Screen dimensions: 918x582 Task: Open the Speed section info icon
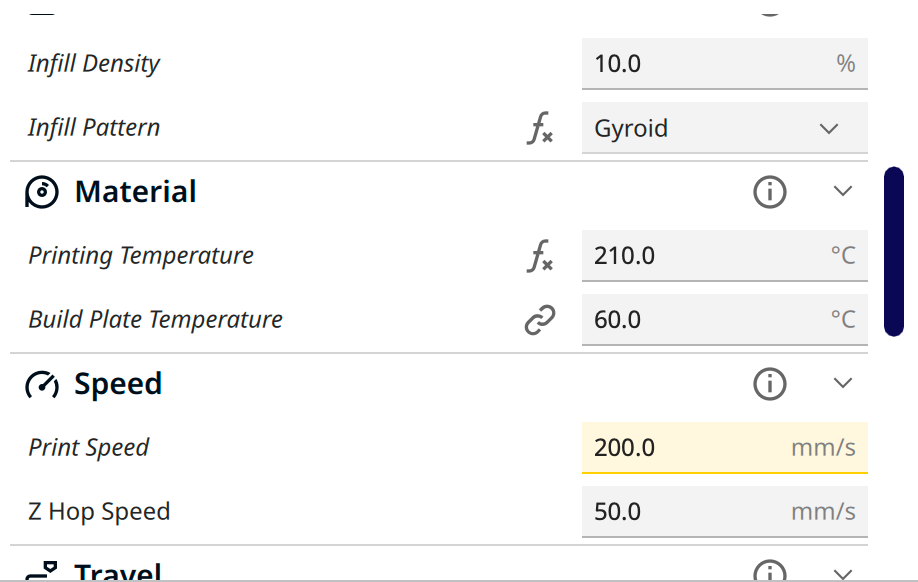769,384
